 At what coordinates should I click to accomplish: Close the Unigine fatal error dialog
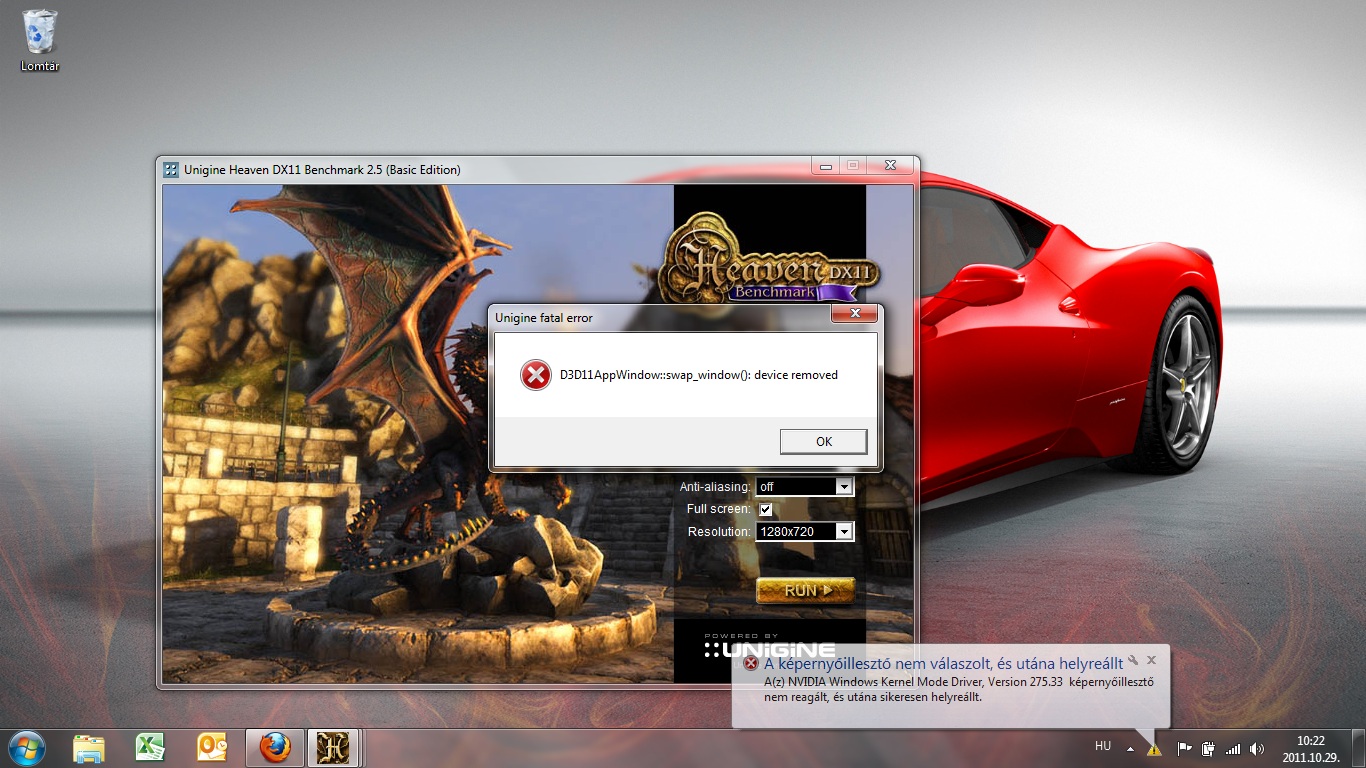[854, 314]
